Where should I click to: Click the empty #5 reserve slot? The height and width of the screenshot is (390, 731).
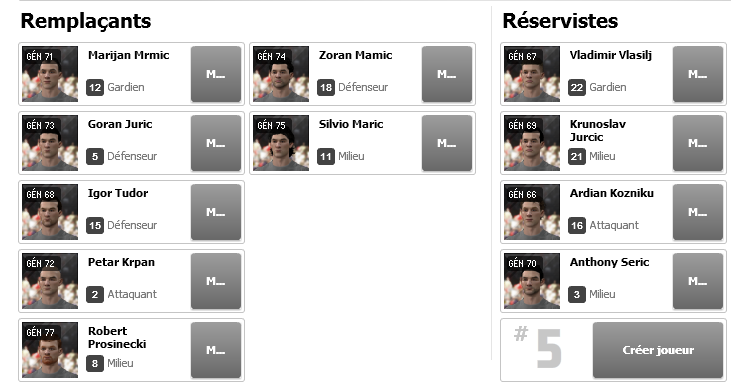613,350
